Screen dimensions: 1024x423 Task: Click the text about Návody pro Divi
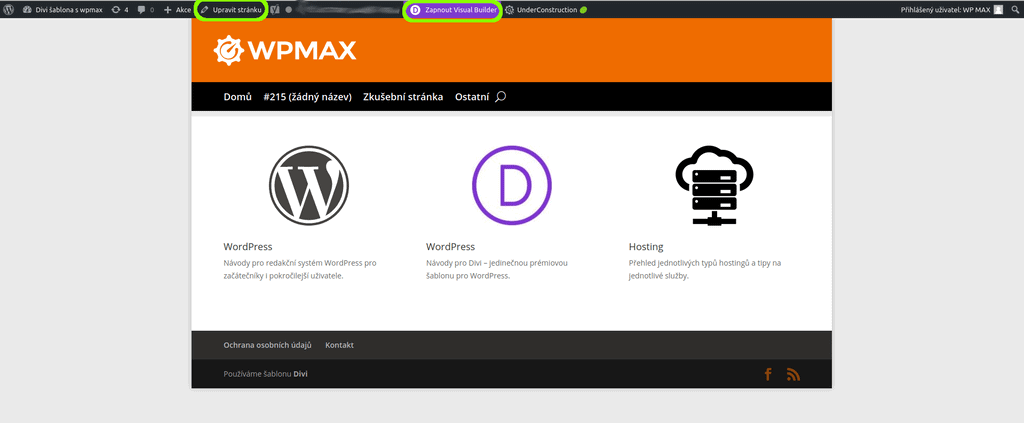497,269
